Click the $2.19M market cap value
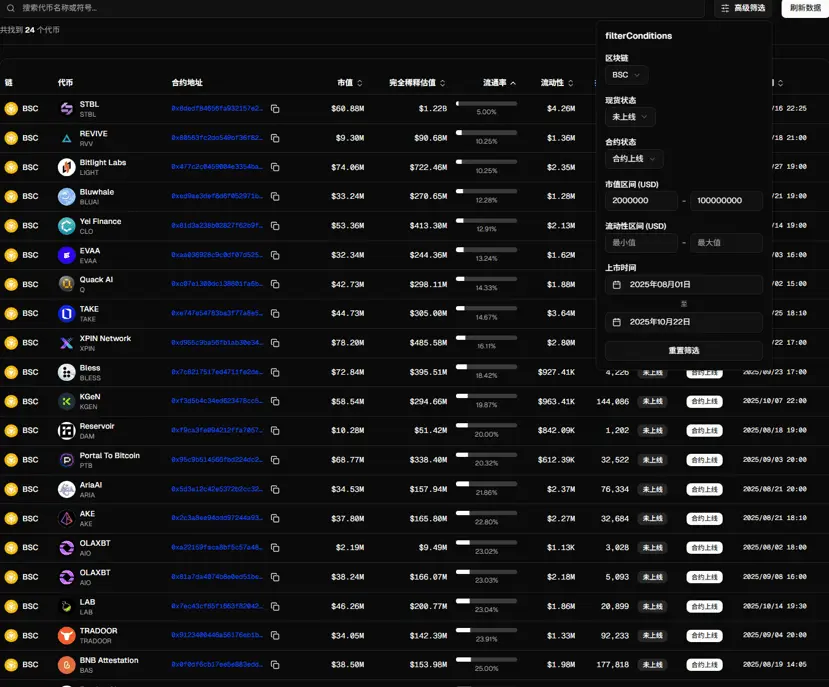 coord(349,547)
